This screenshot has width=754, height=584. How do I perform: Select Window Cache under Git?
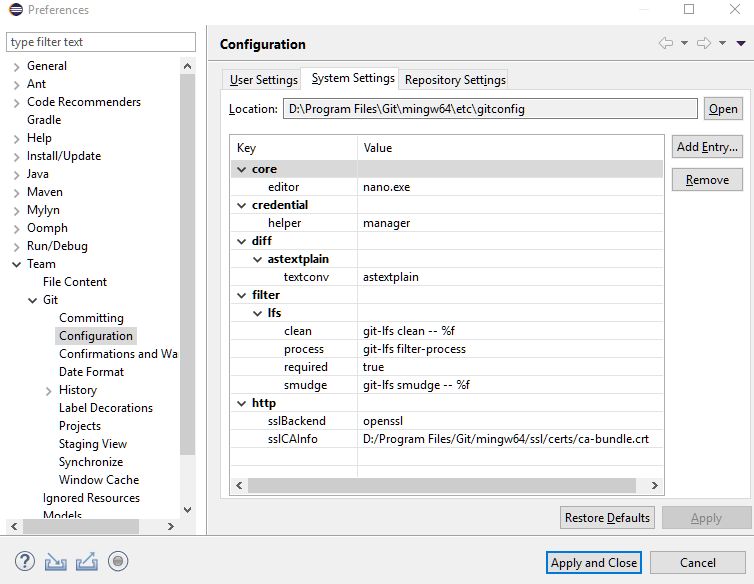[99, 480]
